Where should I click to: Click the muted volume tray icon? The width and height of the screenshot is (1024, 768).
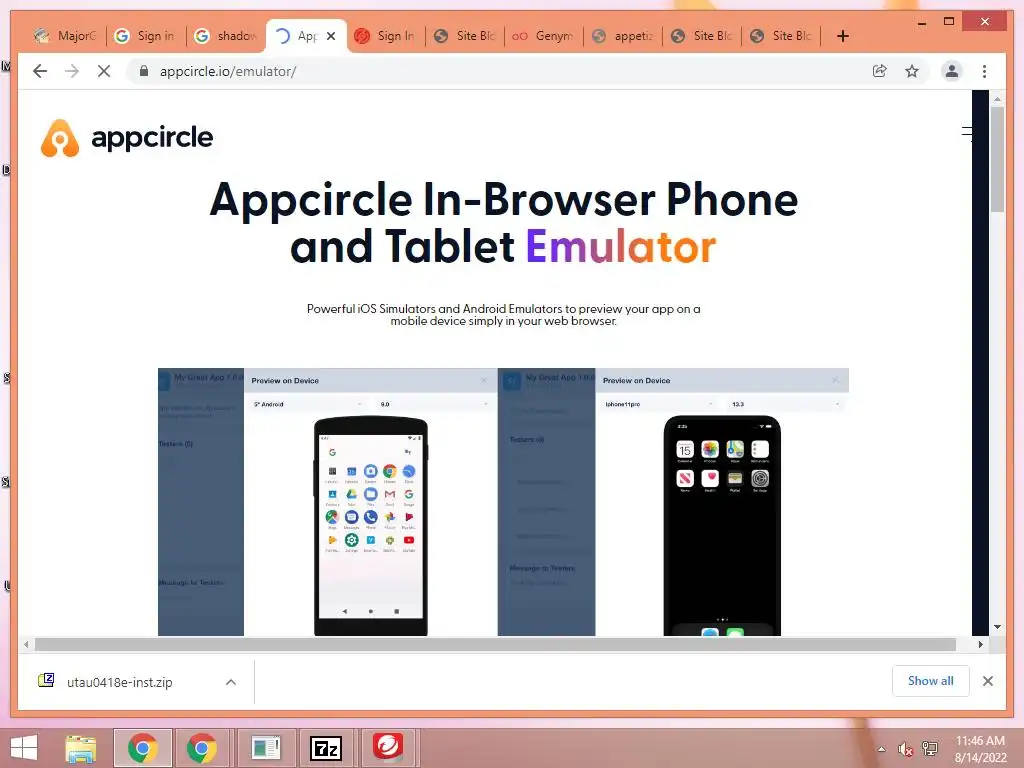[x=905, y=749]
